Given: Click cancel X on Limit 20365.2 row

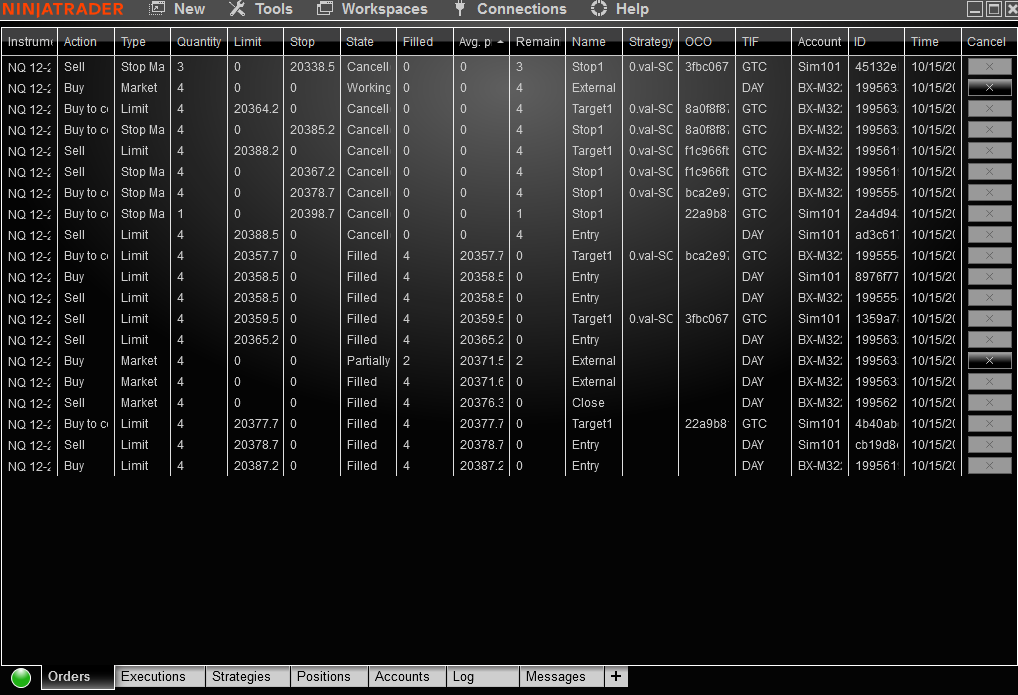Looking at the screenshot, I should (989, 340).
